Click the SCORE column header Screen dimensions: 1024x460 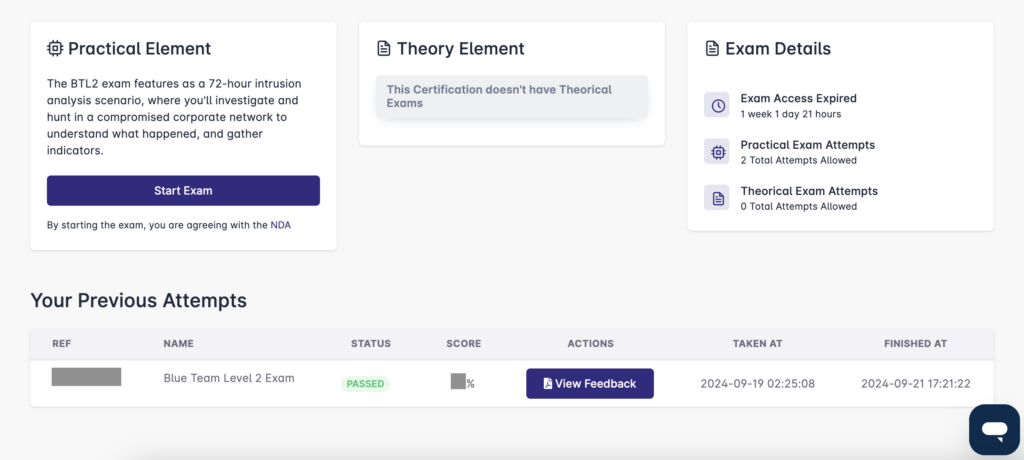pos(464,344)
